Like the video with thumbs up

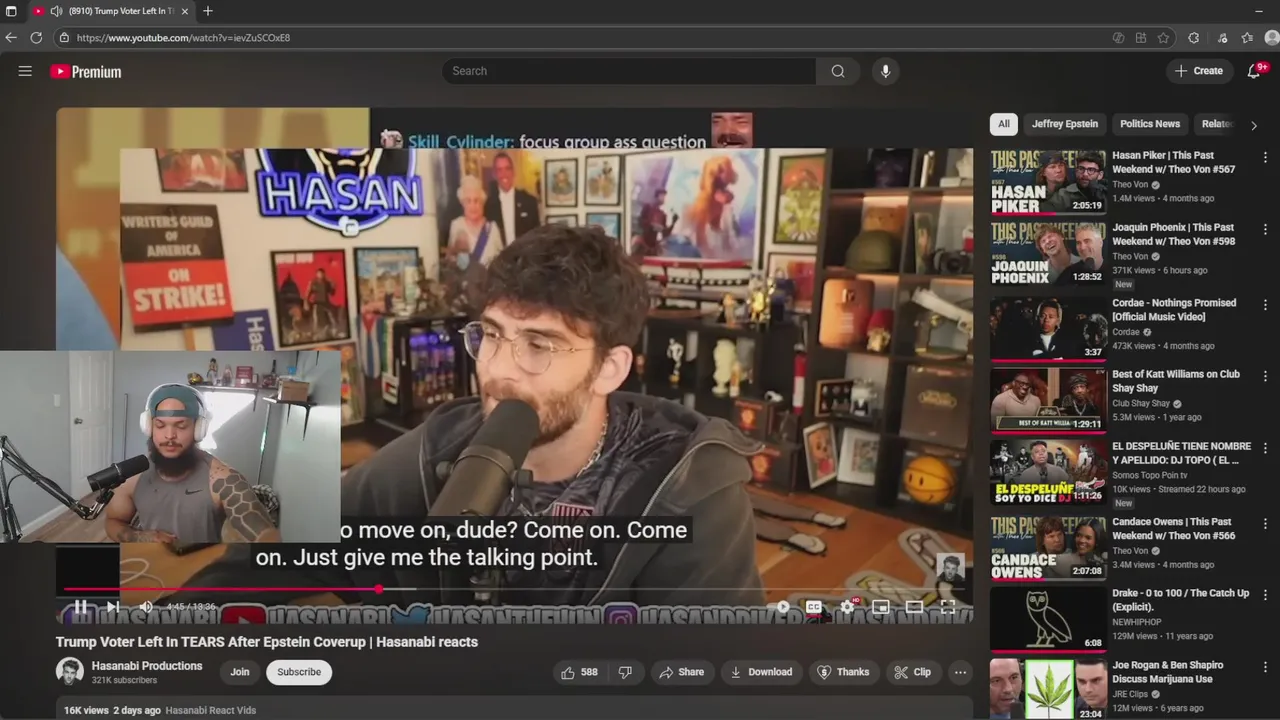click(x=579, y=672)
